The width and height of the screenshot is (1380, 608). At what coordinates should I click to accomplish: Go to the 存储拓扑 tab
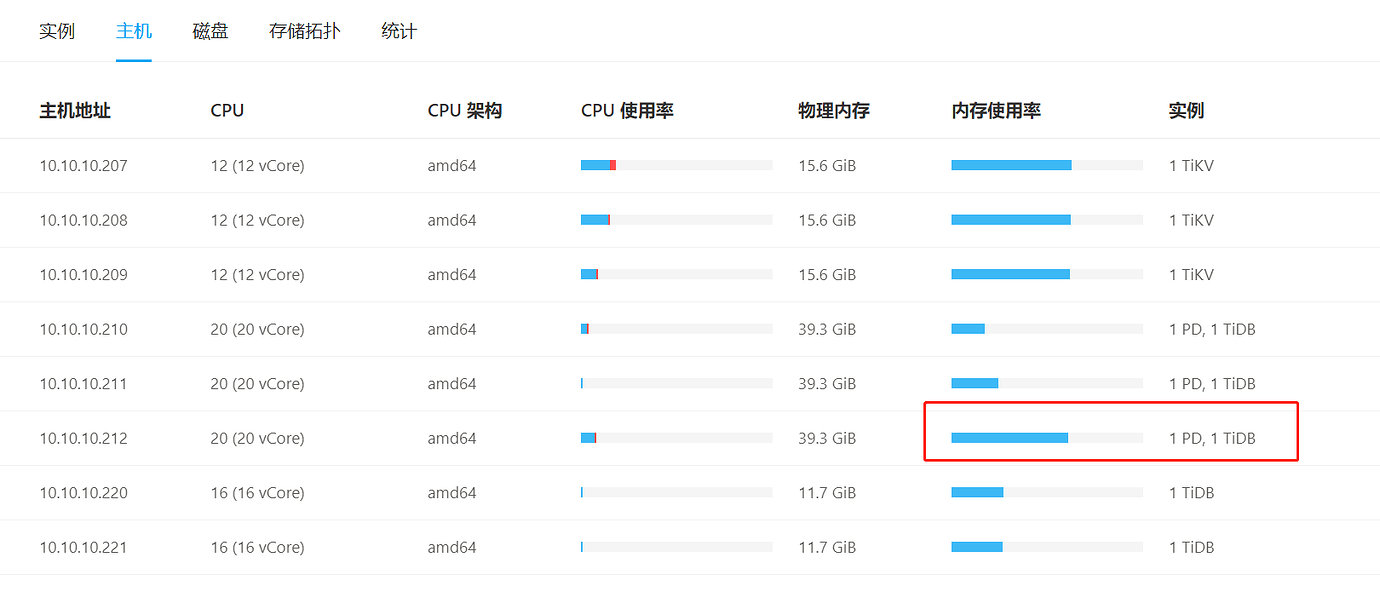(x=305, y=31)
